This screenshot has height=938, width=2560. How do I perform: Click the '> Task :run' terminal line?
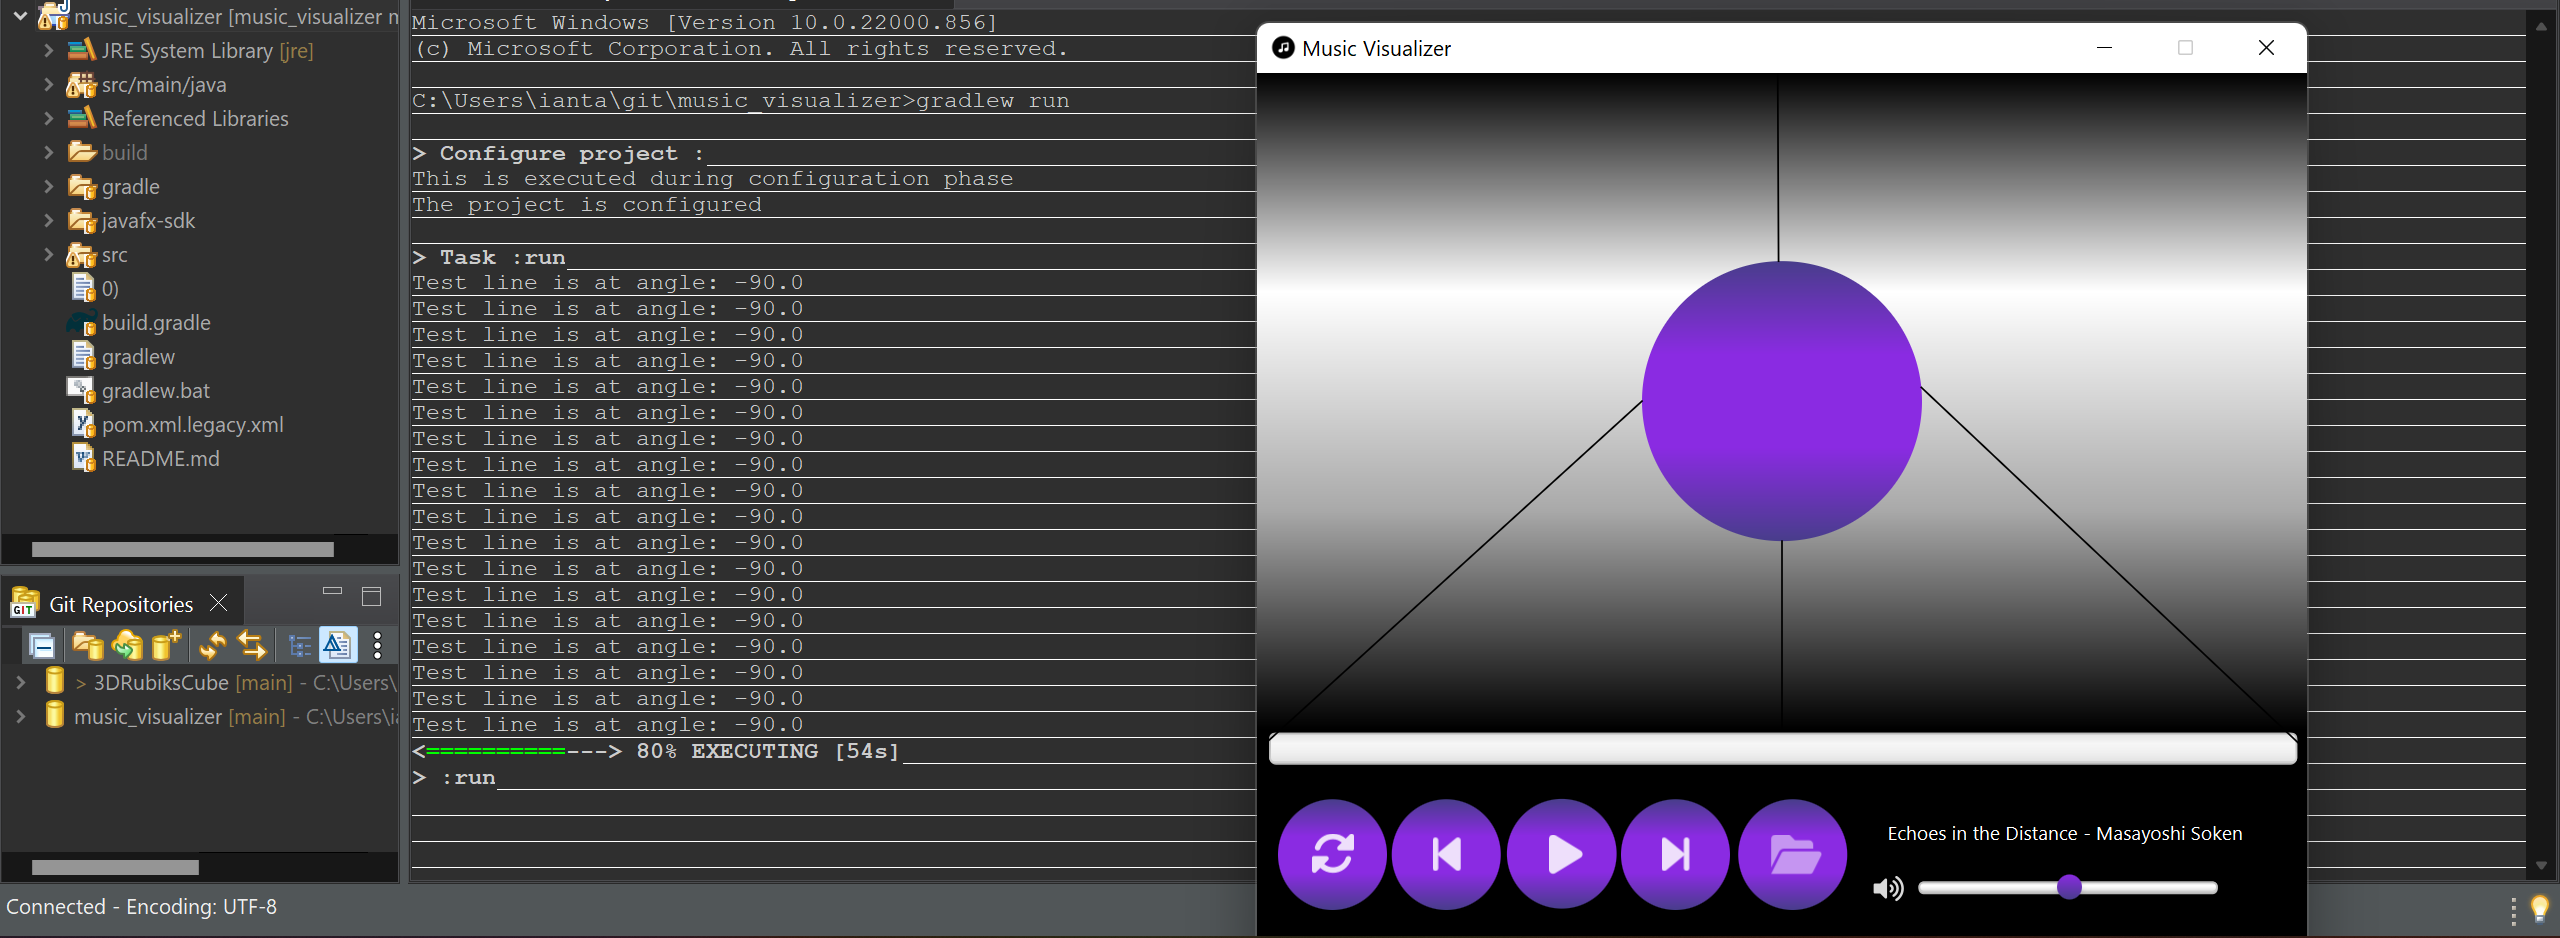point(489,257)
